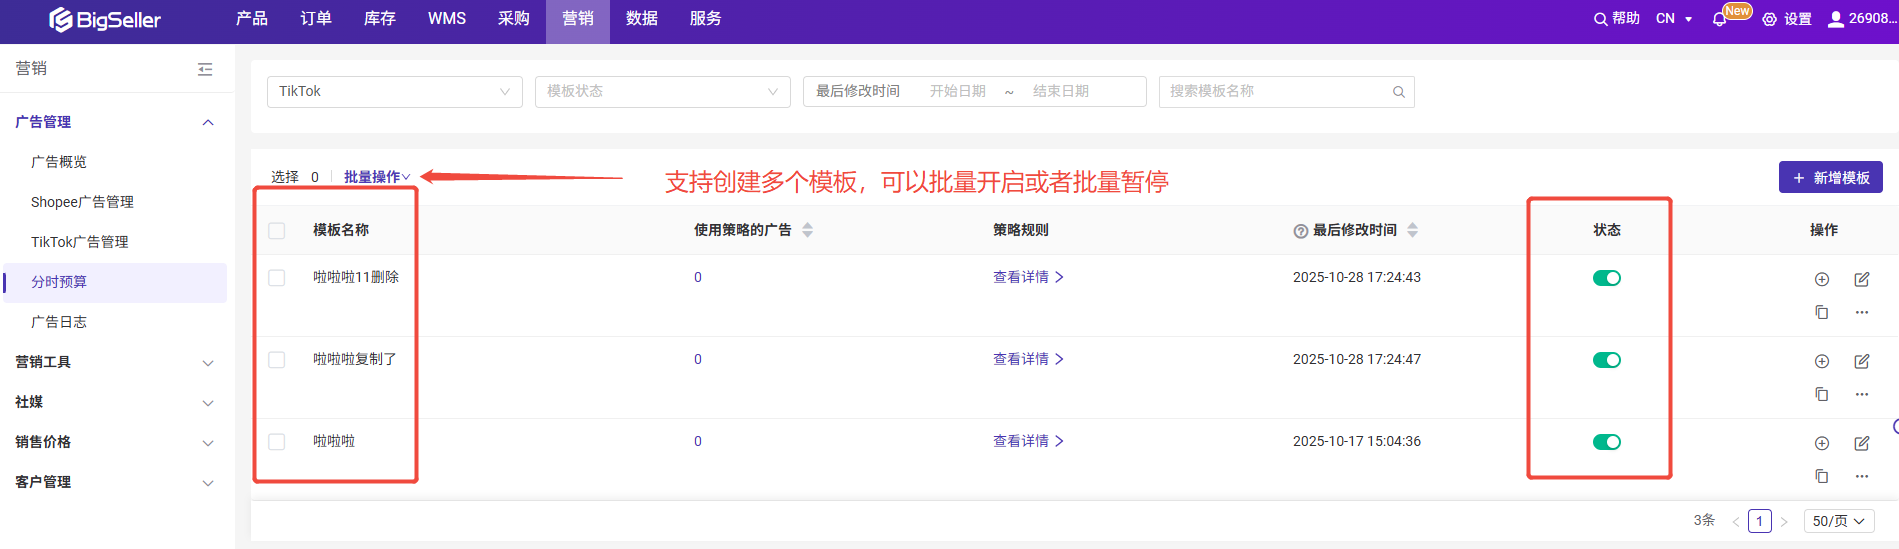Select Shopee广告管理 in the sidebar
The width and height of the screenshot is (1899, 549).
click(82, 202)
